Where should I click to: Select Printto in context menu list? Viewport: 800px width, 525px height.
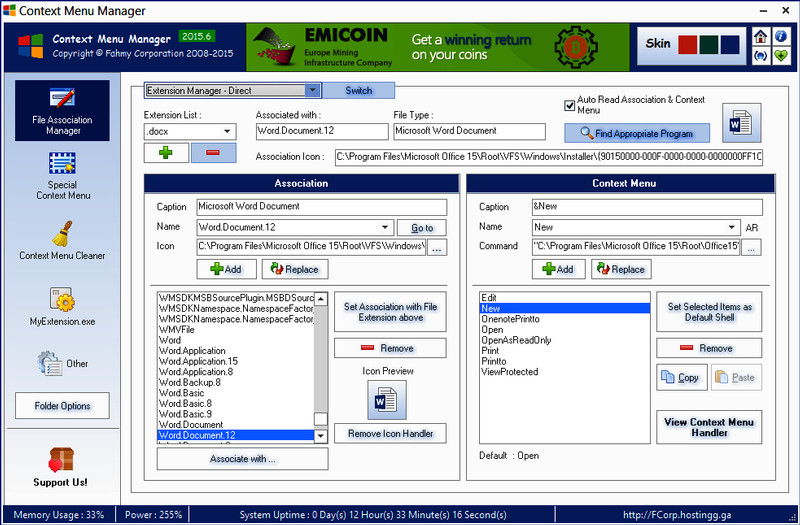[x=565, y=361]
